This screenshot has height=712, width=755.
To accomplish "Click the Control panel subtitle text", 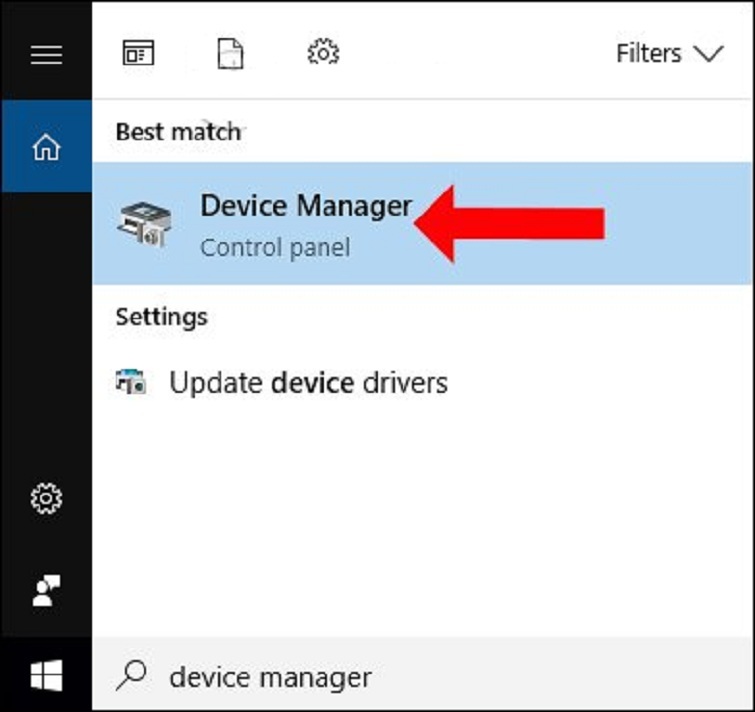I will 275,247.
